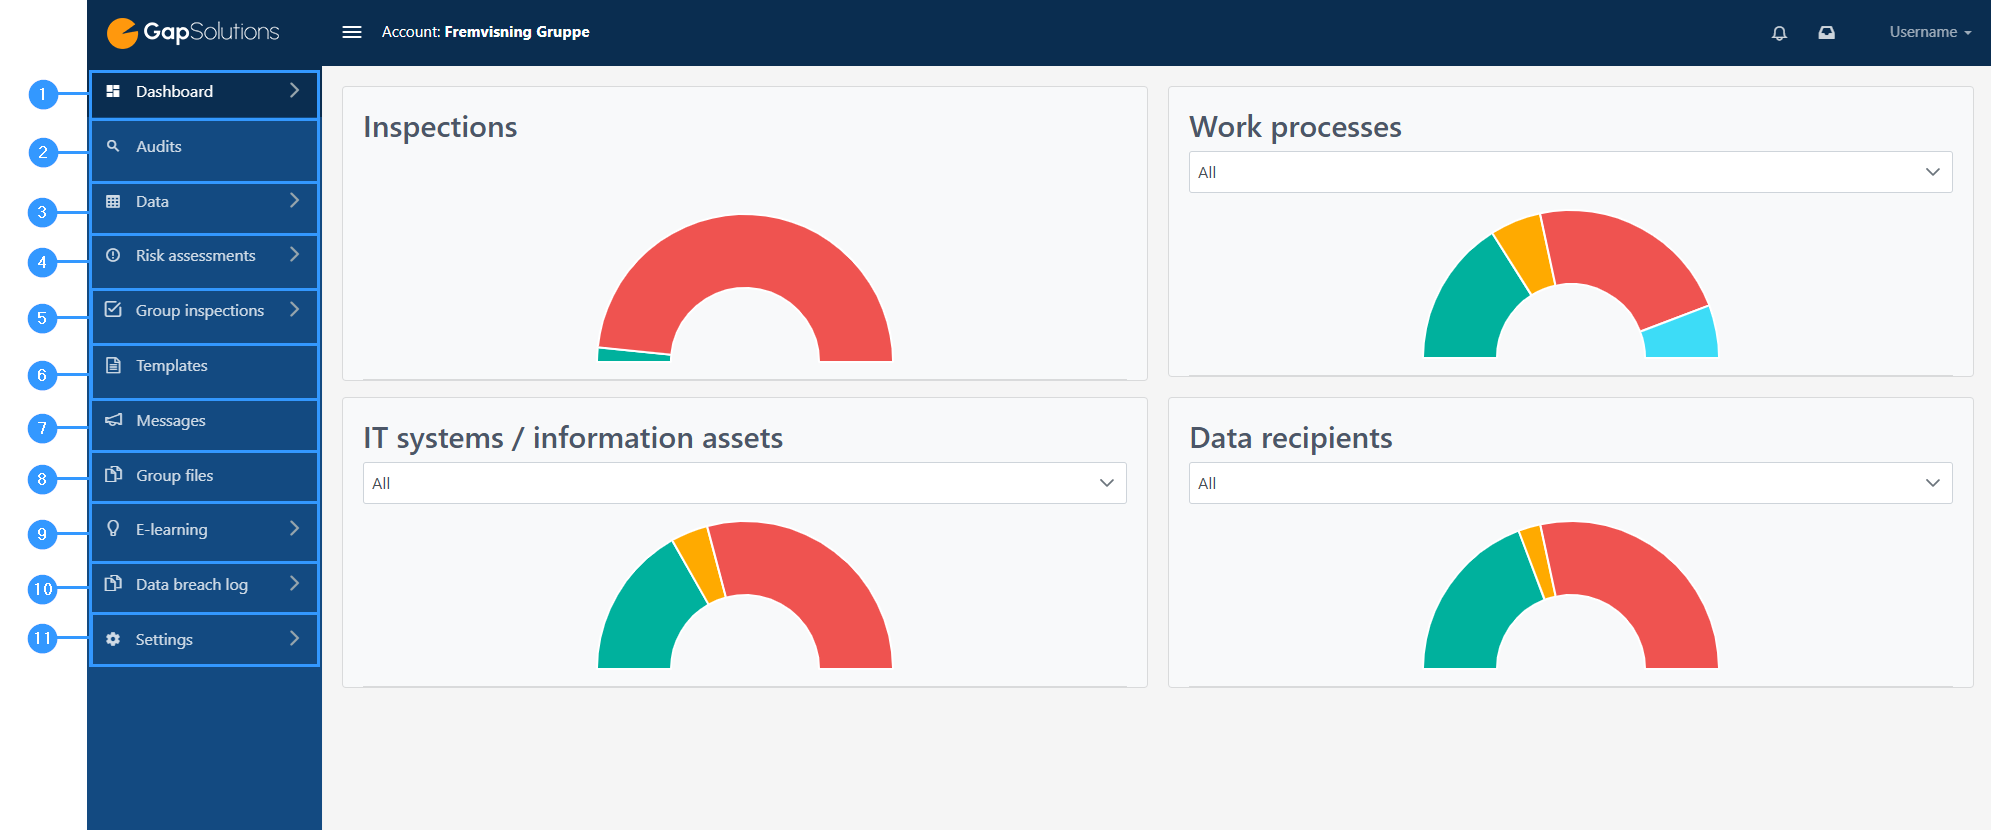Expand the Dashboard submenu chevron
The height and width of the screenshot is (830, 2013).
tap(294, 91)
